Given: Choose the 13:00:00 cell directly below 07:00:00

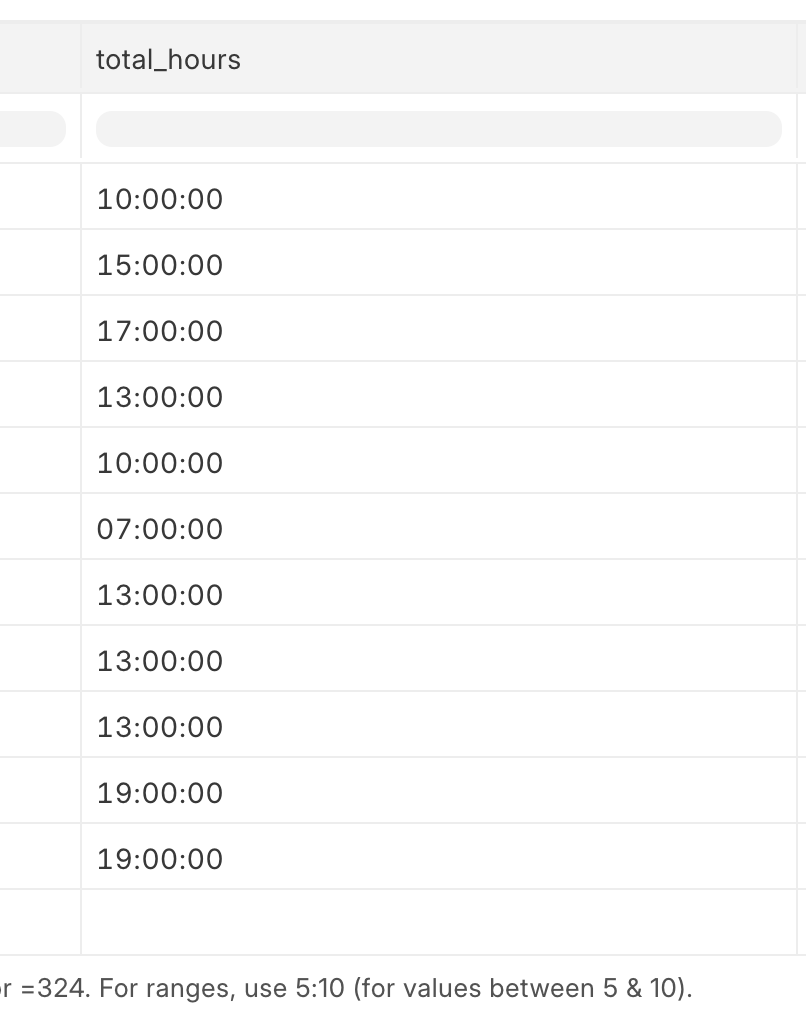Looking at the screenshot, I should tap(439, 593).
